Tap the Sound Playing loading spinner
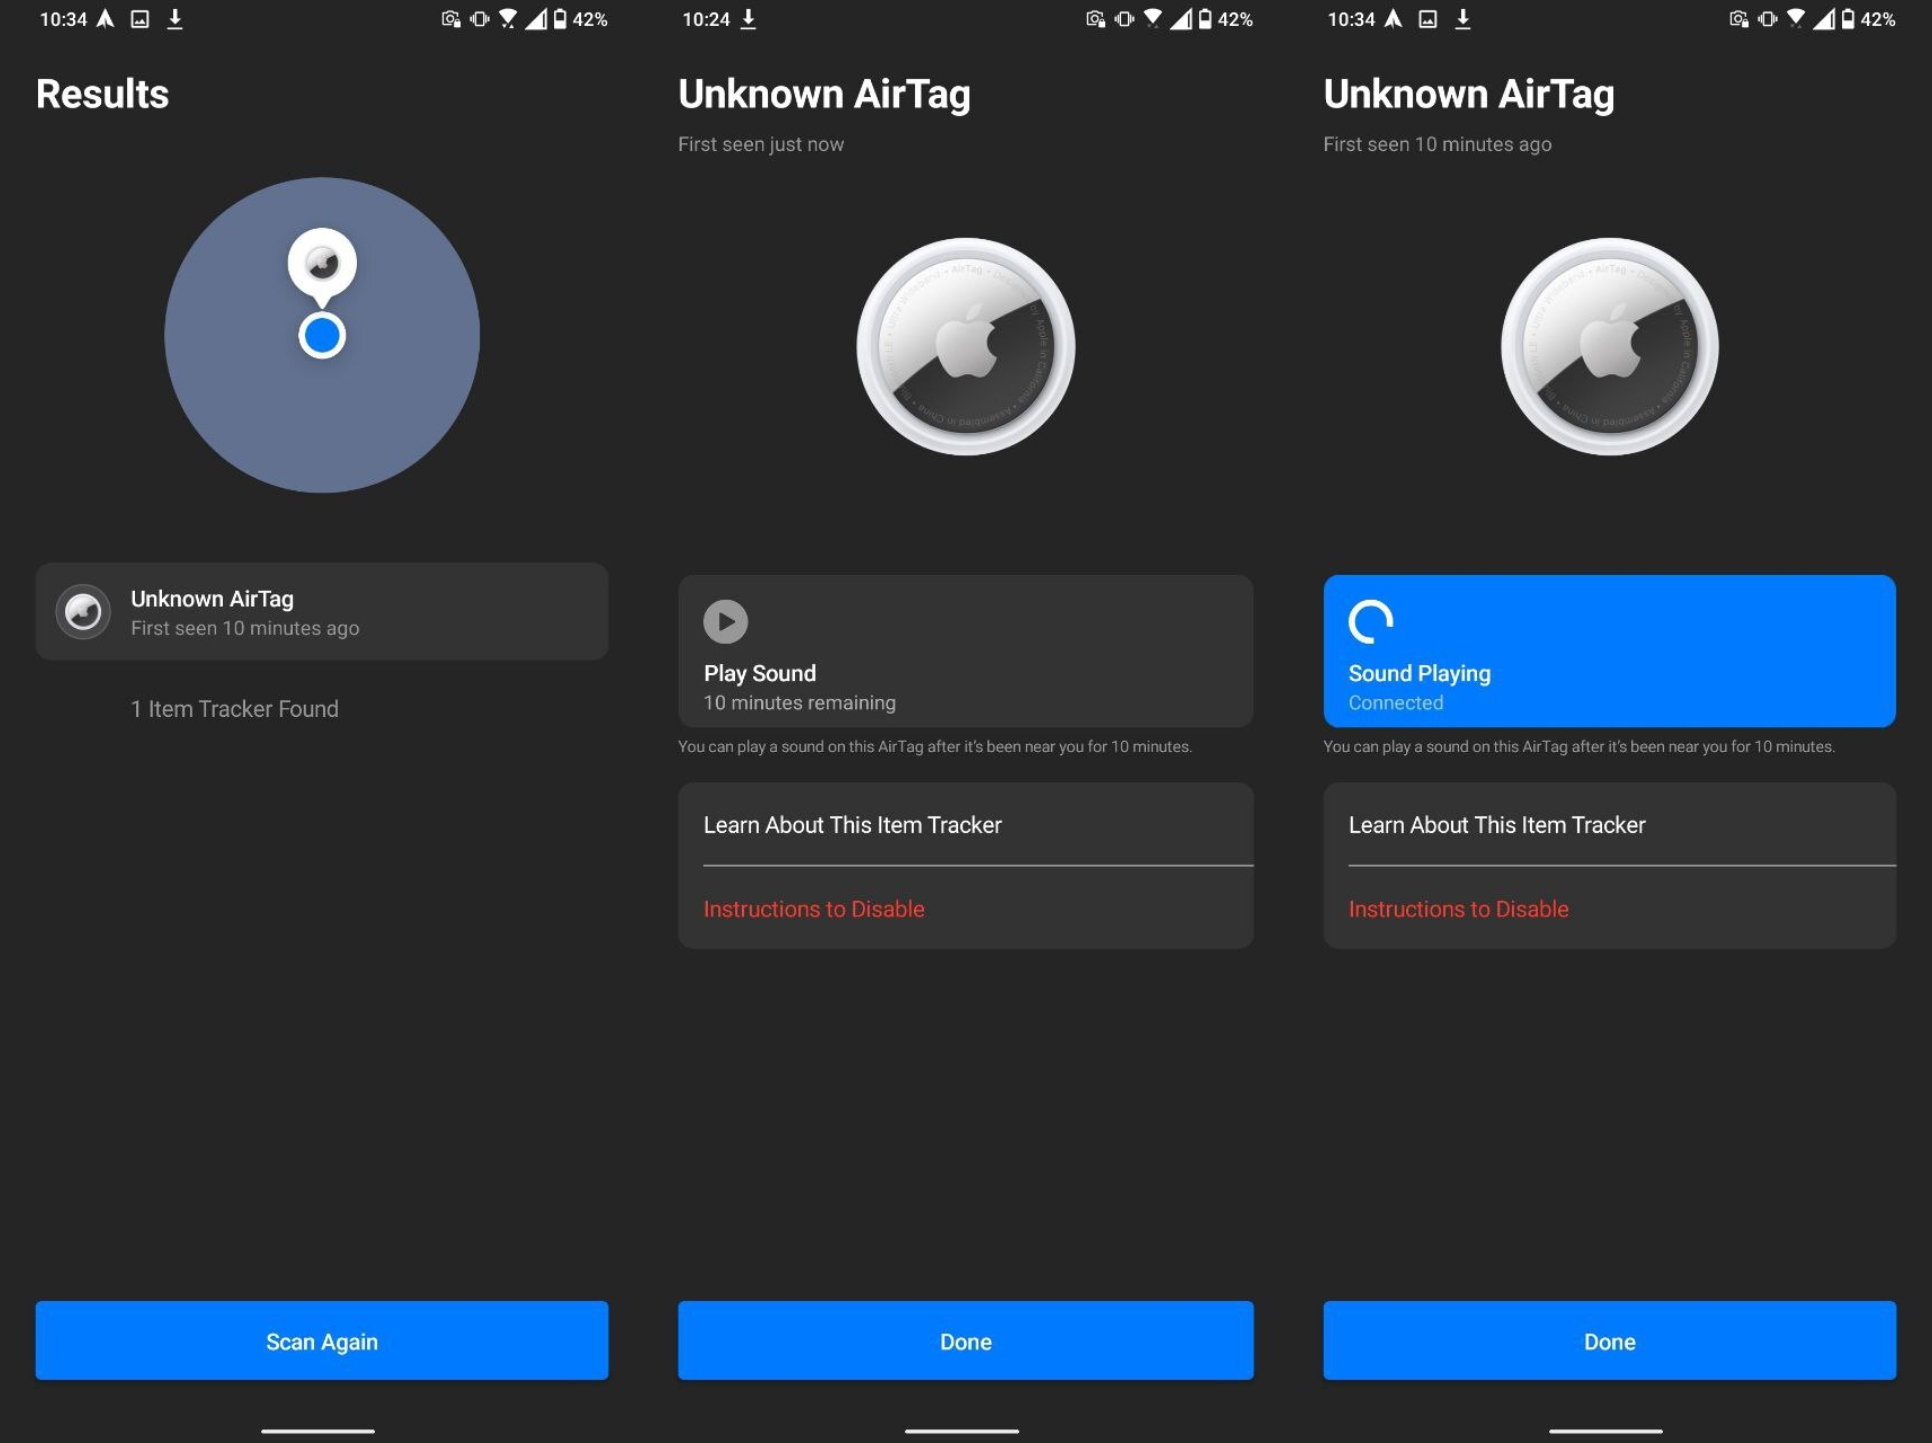Screen dimensions: 1932x1443 coord(1371,621)
